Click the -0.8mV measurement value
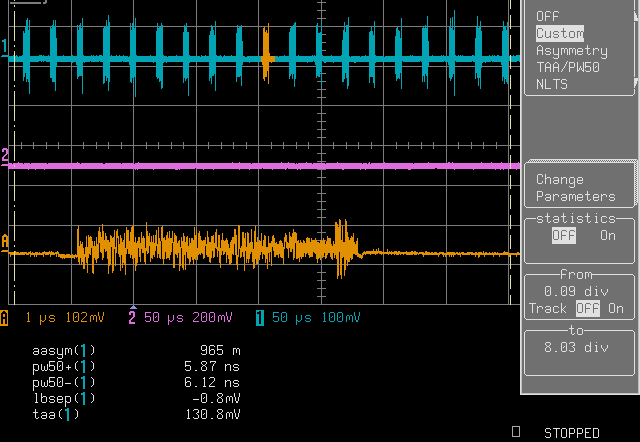This screenshot has height=442, width=640. [x=216, y=398]
